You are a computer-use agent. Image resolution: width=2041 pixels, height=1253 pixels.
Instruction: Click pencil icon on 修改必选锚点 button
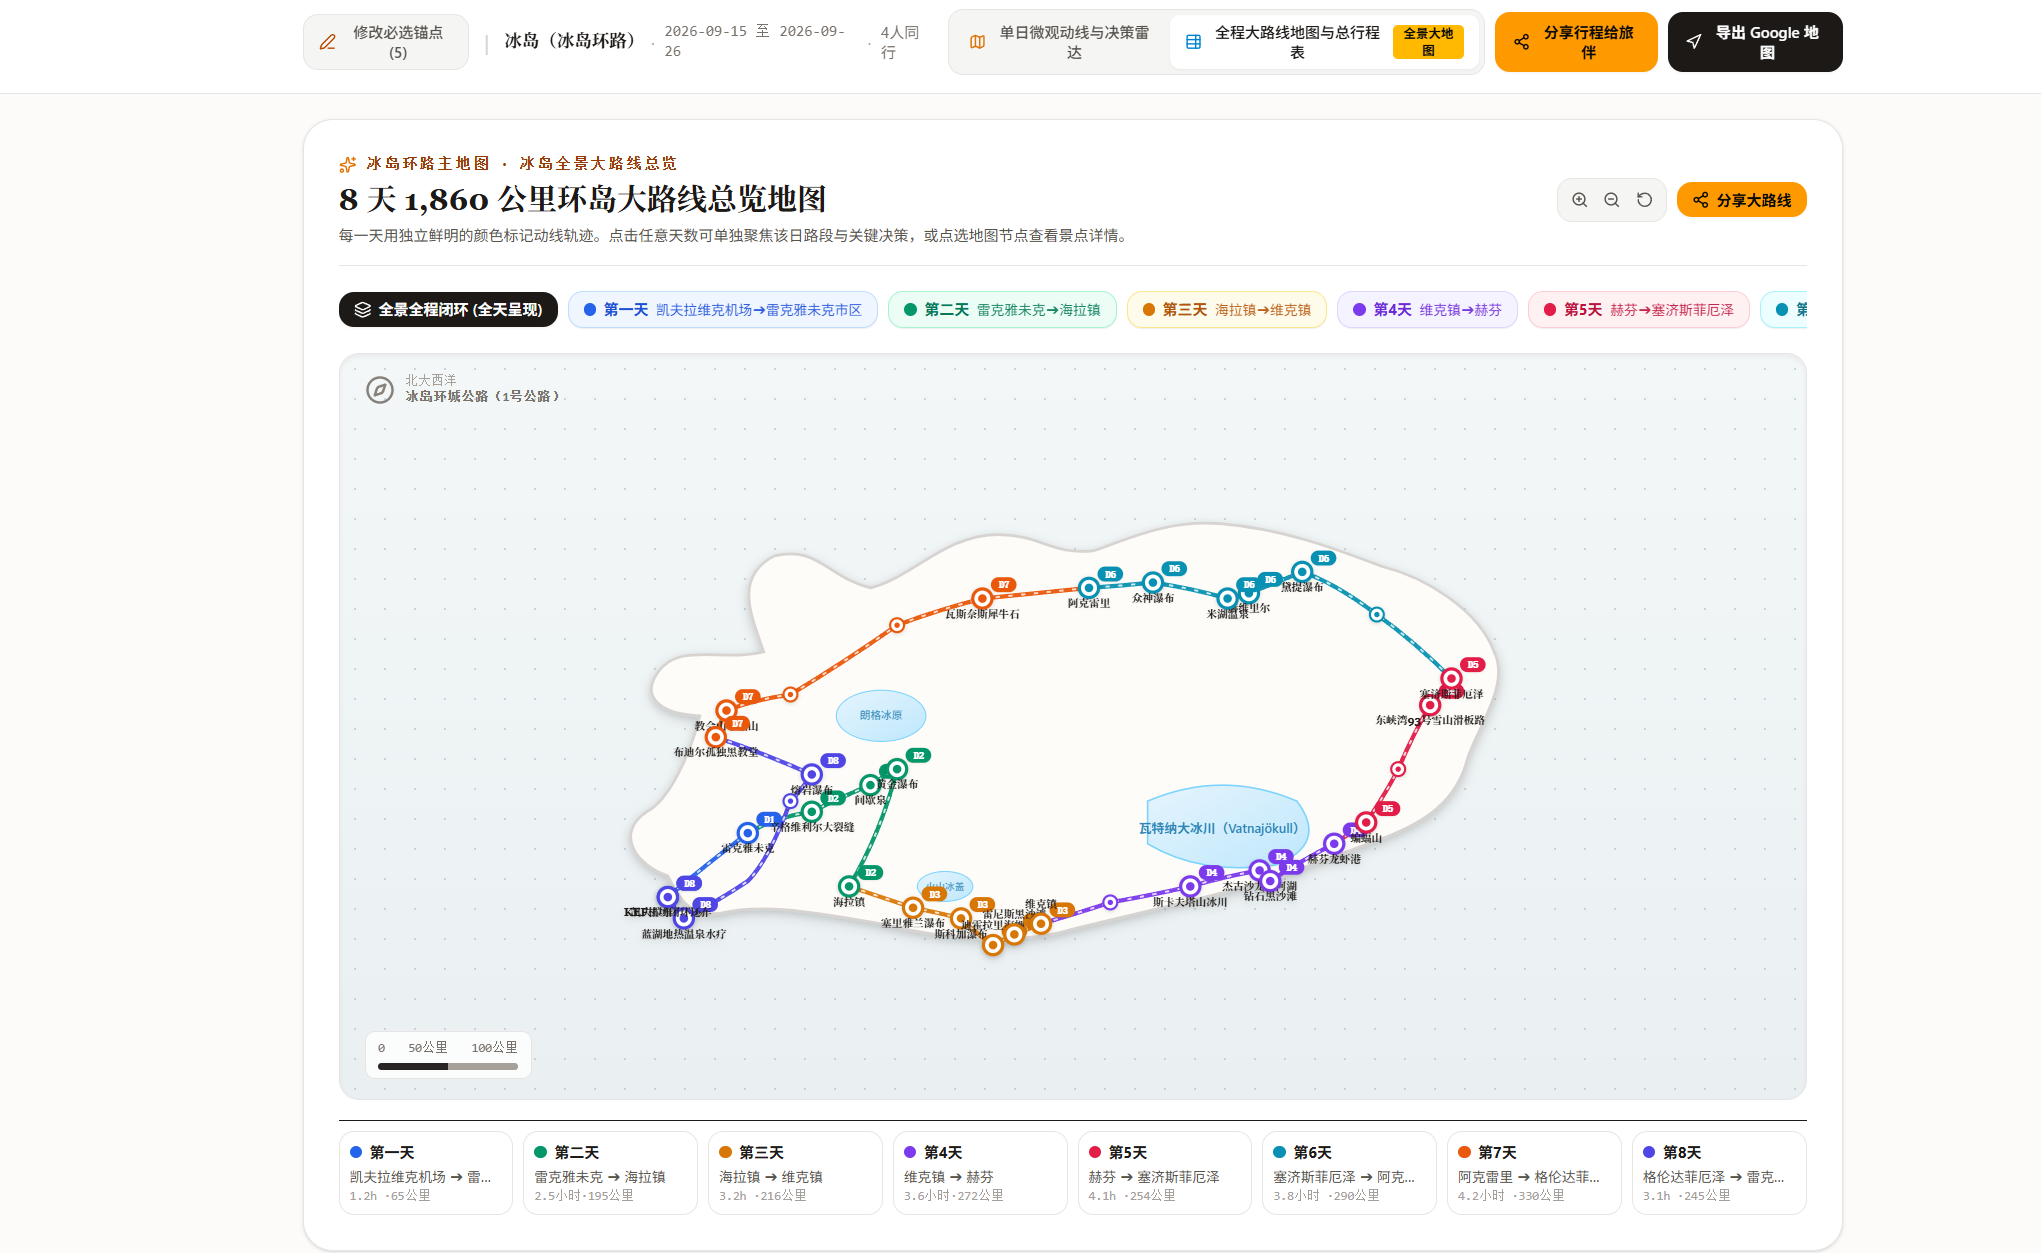pos(328,42)
